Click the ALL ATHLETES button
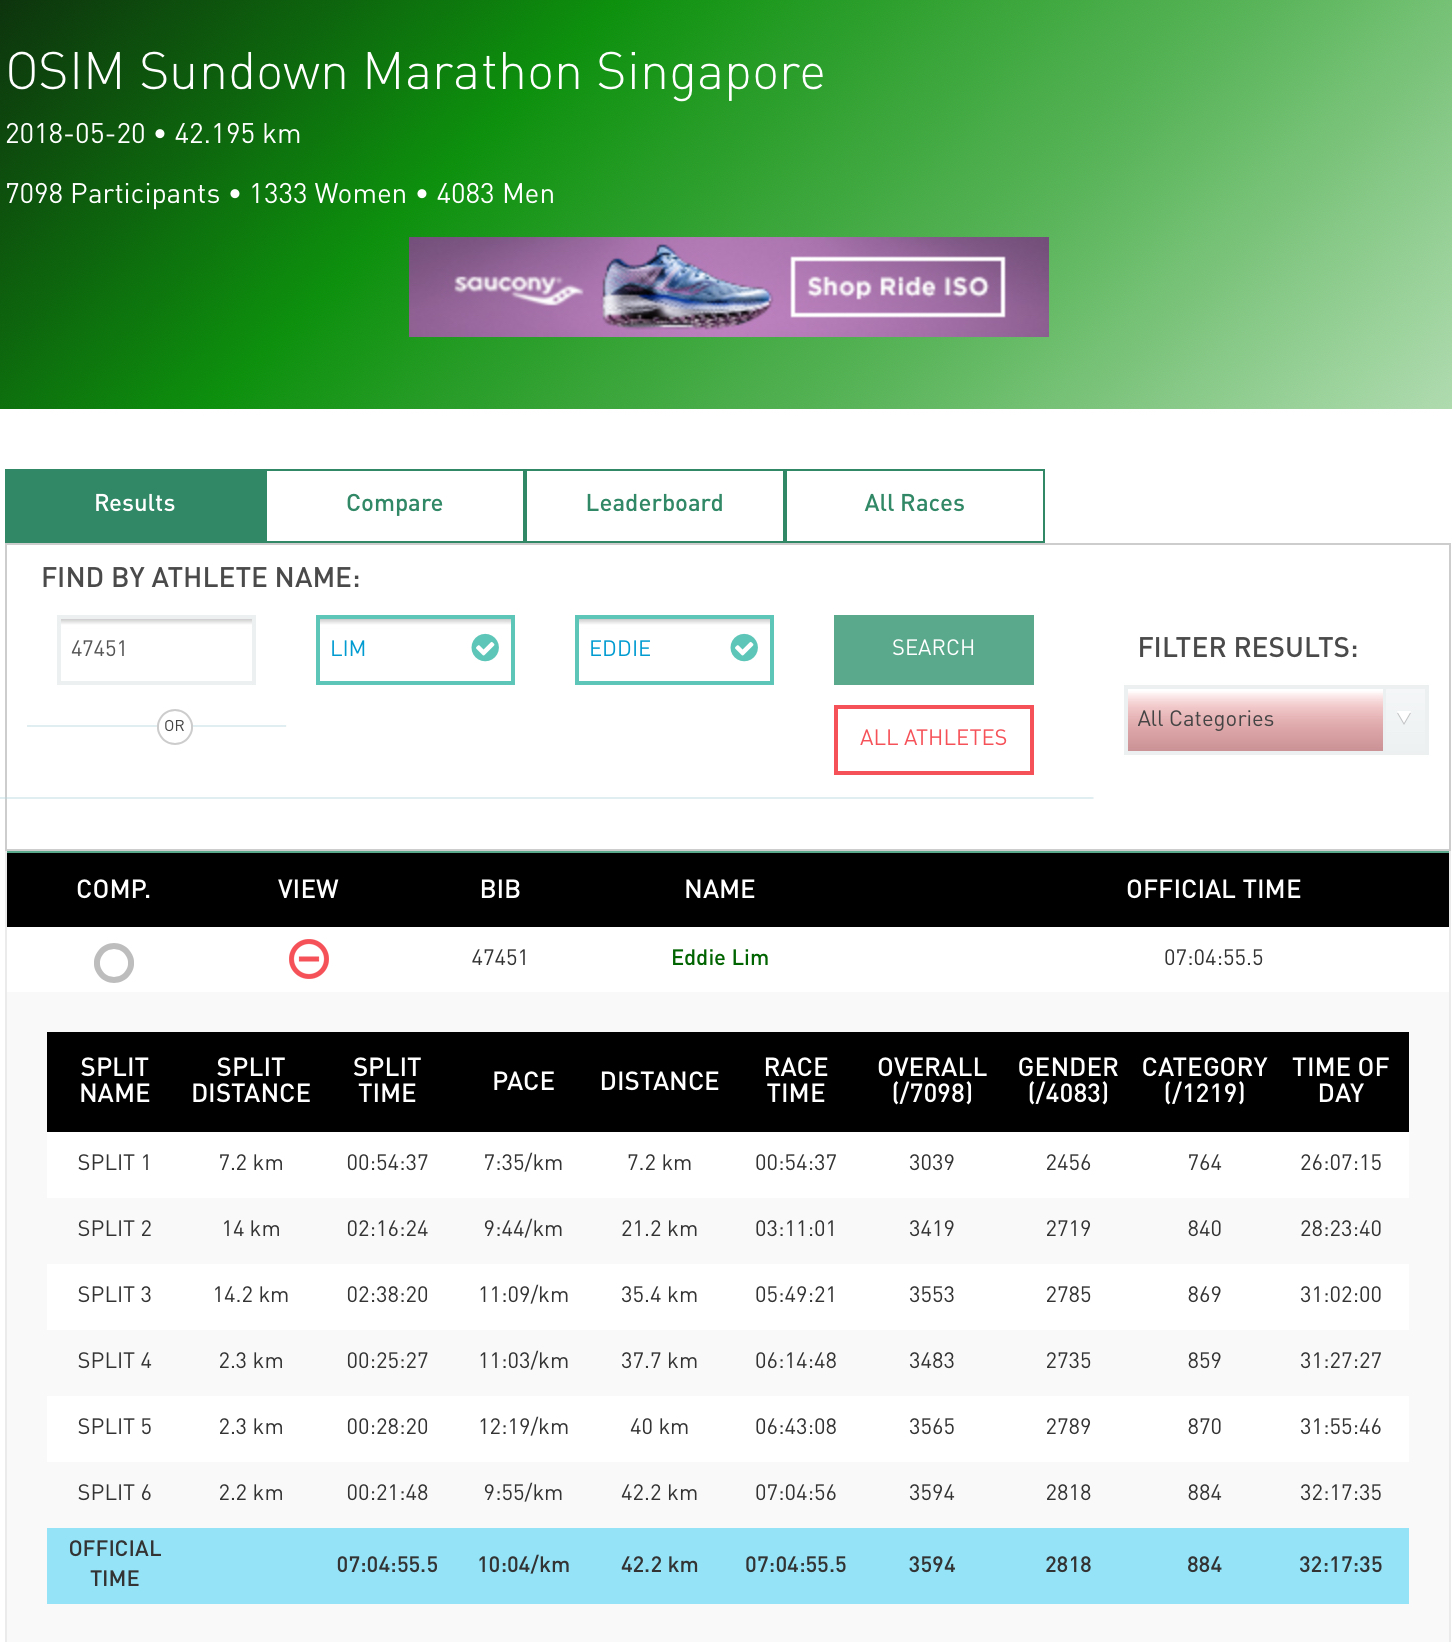The width and height of the screenshot is (1452, 1642). (x=934, y=739)
